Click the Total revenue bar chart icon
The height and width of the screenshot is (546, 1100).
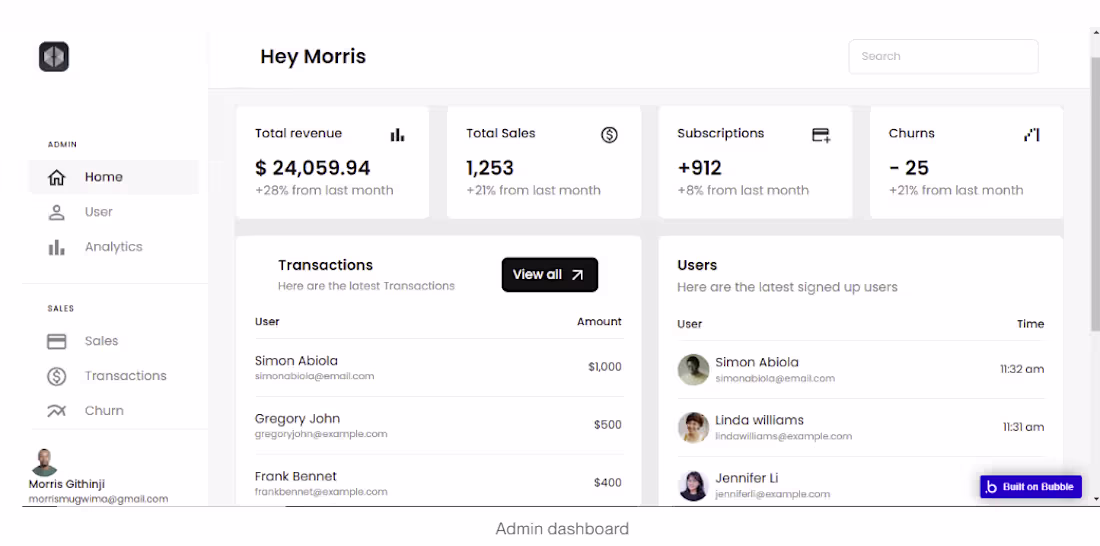point(397,135)
